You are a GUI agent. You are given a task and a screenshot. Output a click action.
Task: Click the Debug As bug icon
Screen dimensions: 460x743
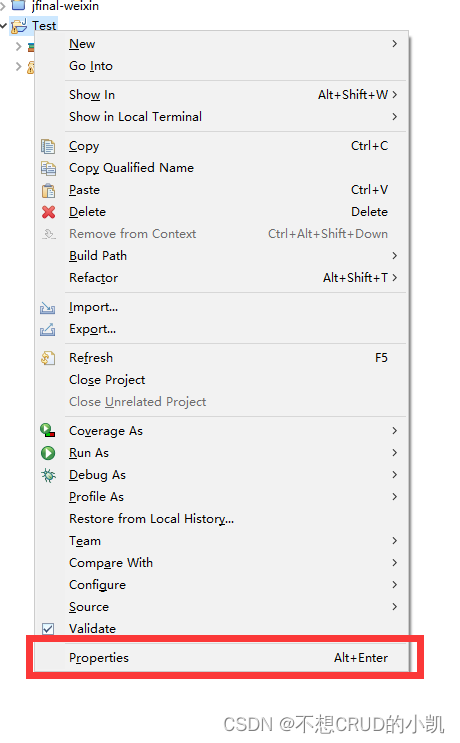point(48,475)
